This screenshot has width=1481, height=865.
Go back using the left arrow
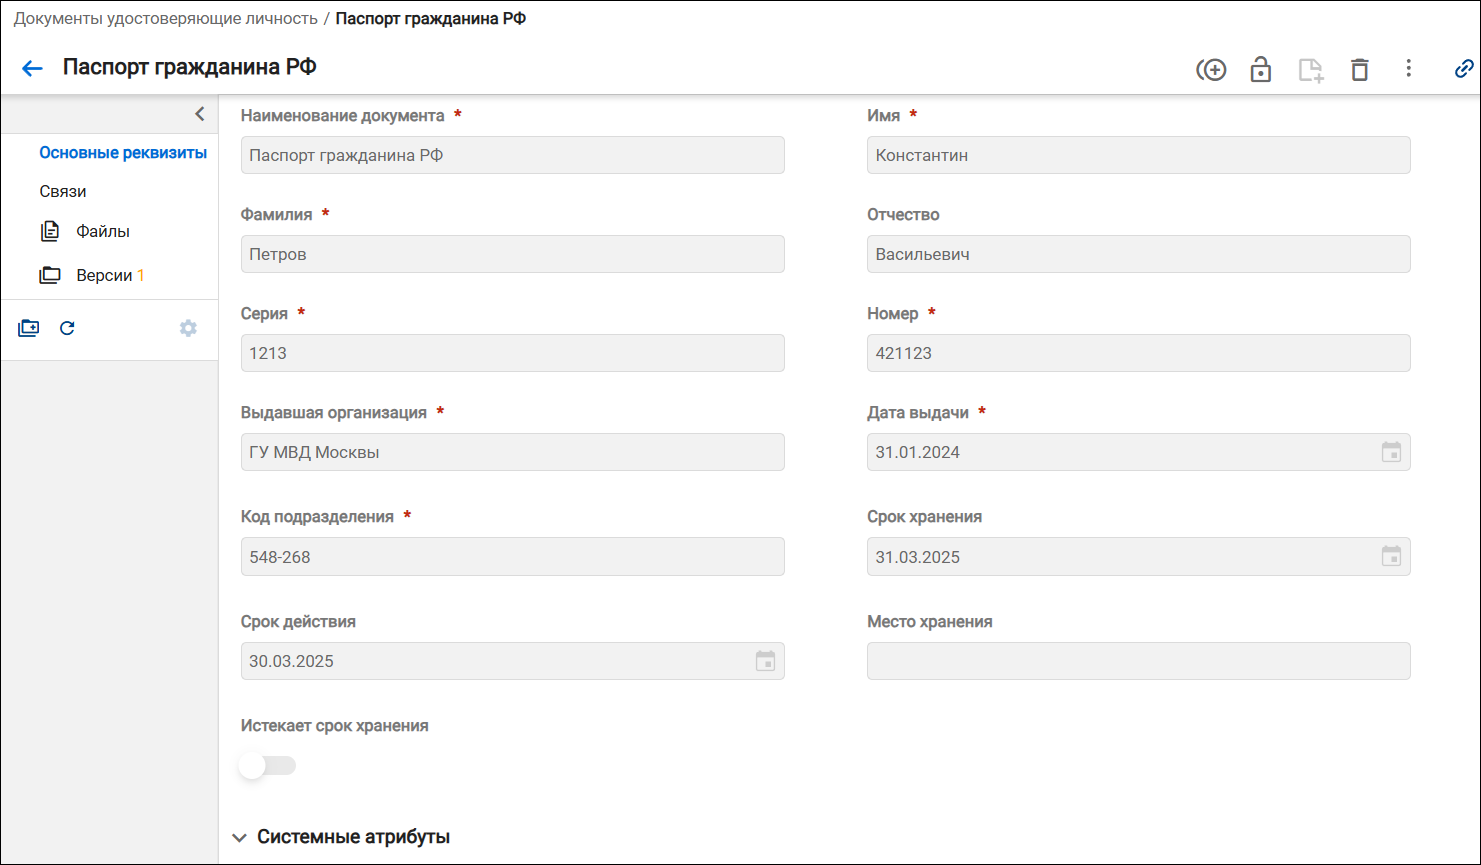[x=32, y=69]
